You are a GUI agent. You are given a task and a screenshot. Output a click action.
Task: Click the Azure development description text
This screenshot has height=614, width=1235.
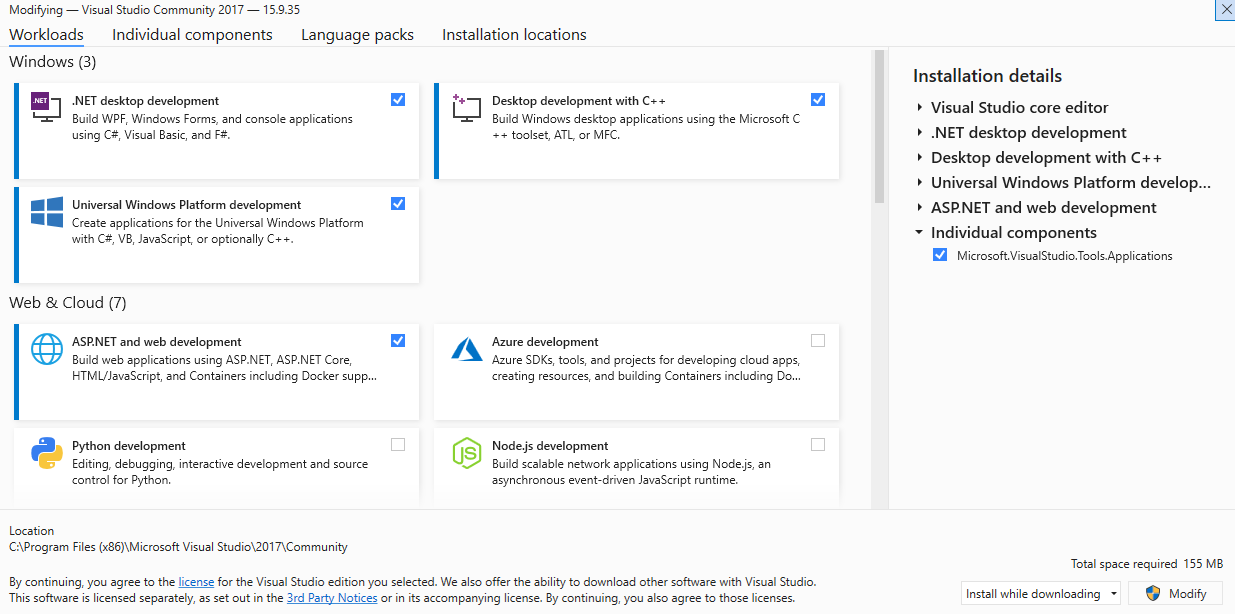[x=646, y=368]
